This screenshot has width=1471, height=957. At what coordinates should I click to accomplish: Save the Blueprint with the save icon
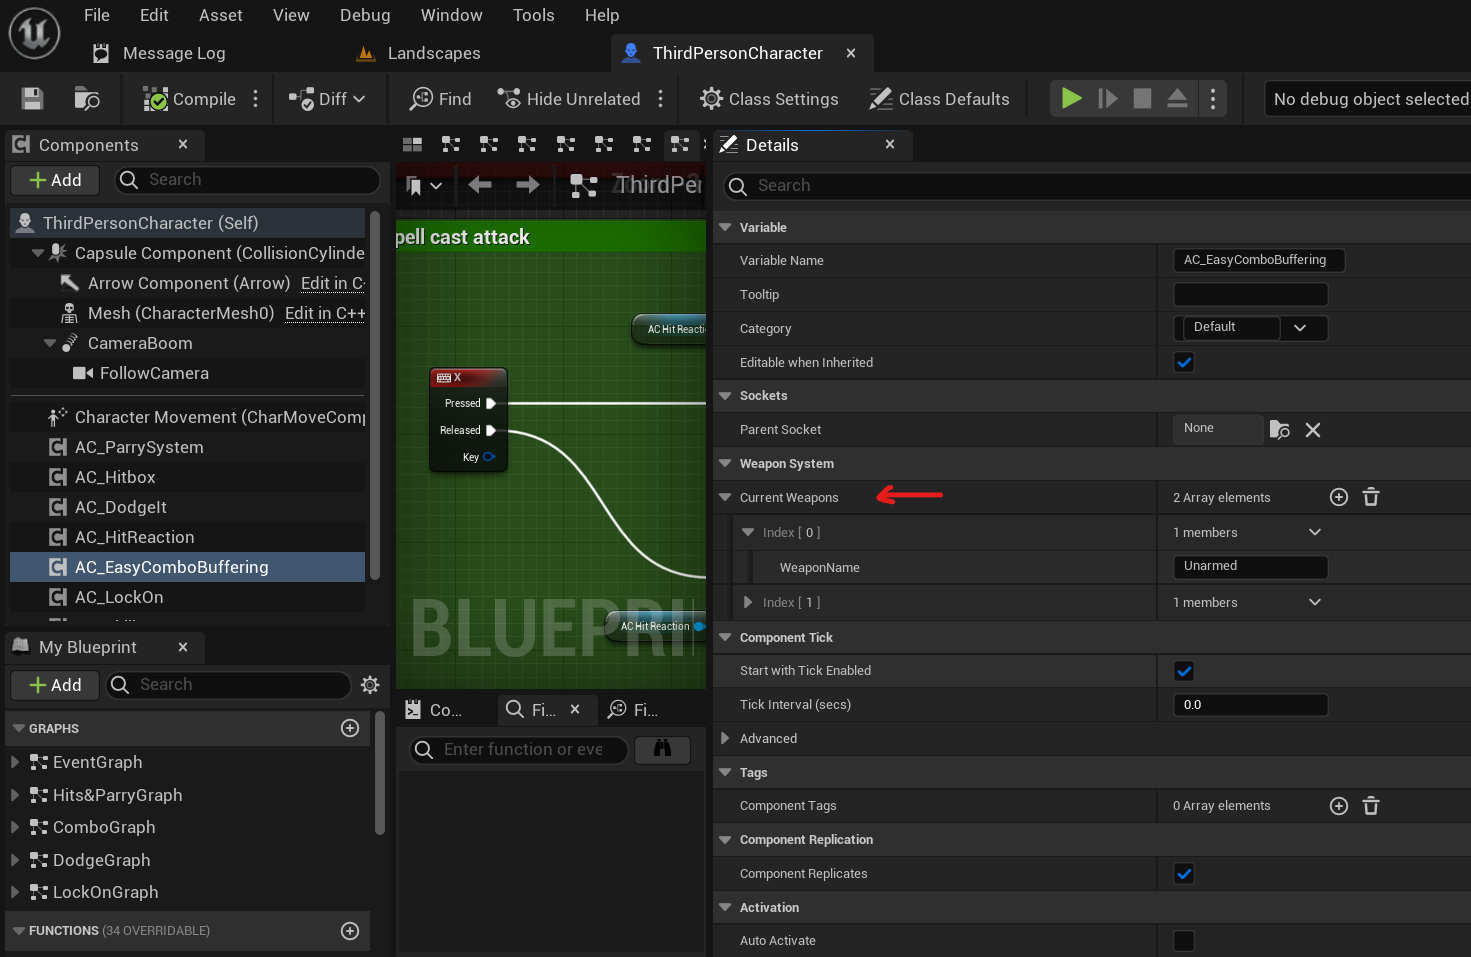click(x=31, y=98)
